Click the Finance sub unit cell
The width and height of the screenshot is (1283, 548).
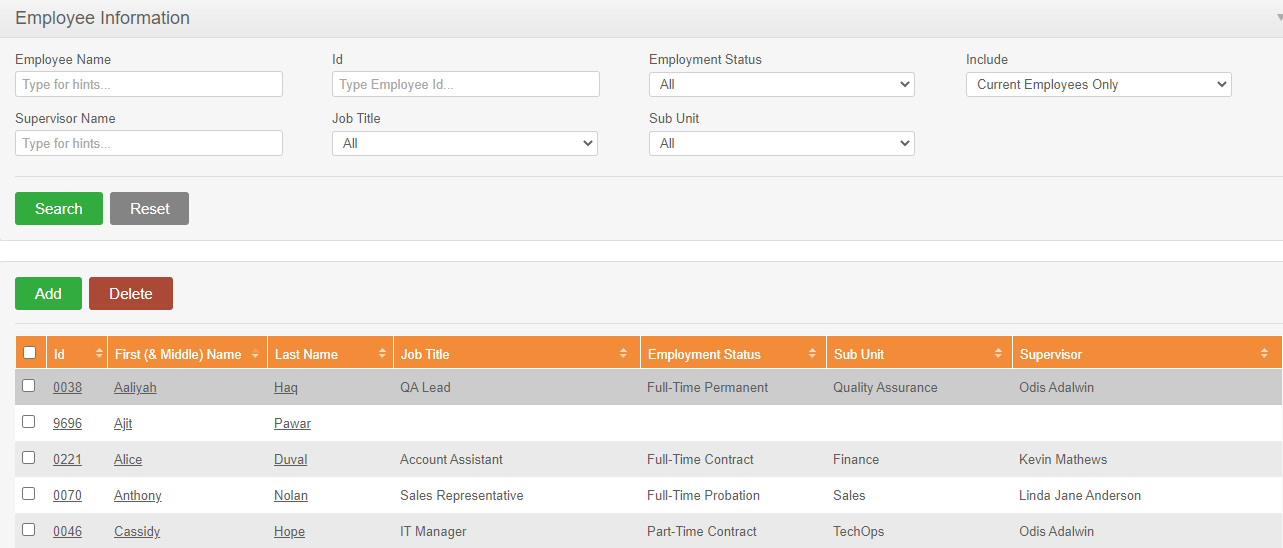pyautogui.click(x=856, y=460)
